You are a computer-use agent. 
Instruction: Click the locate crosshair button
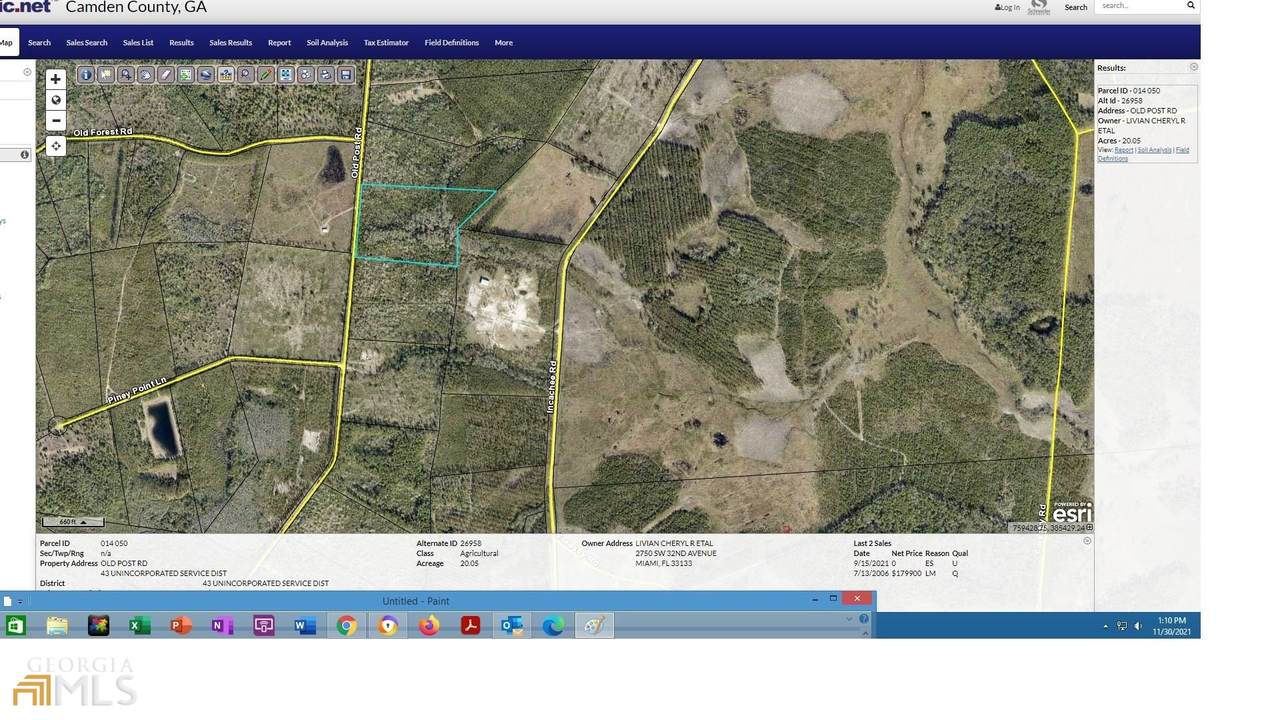coord(56,146)
